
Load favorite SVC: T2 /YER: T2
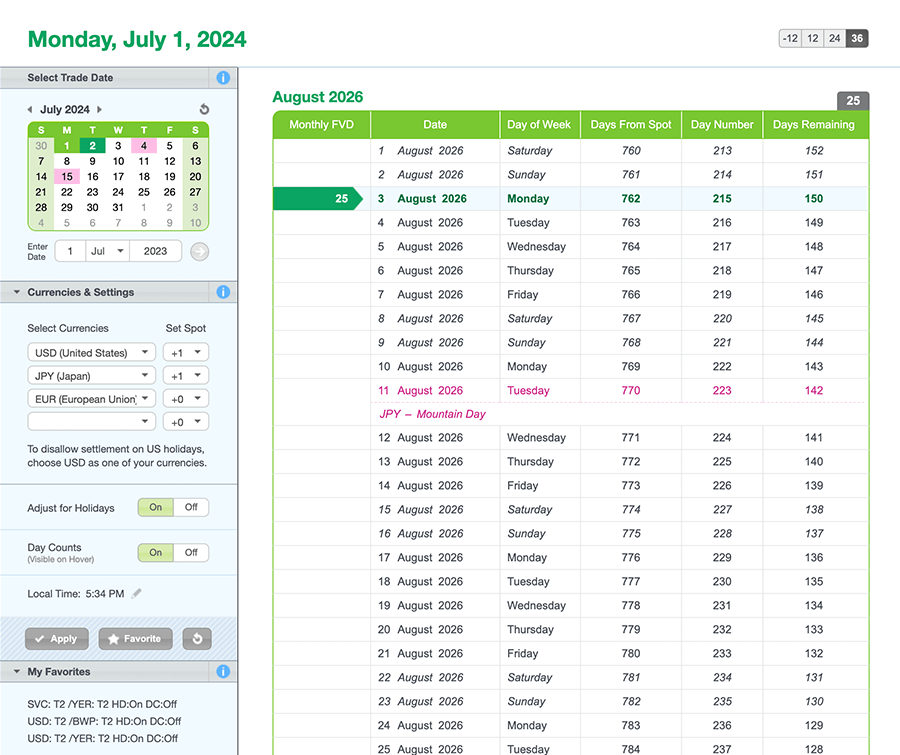(102, 704)
